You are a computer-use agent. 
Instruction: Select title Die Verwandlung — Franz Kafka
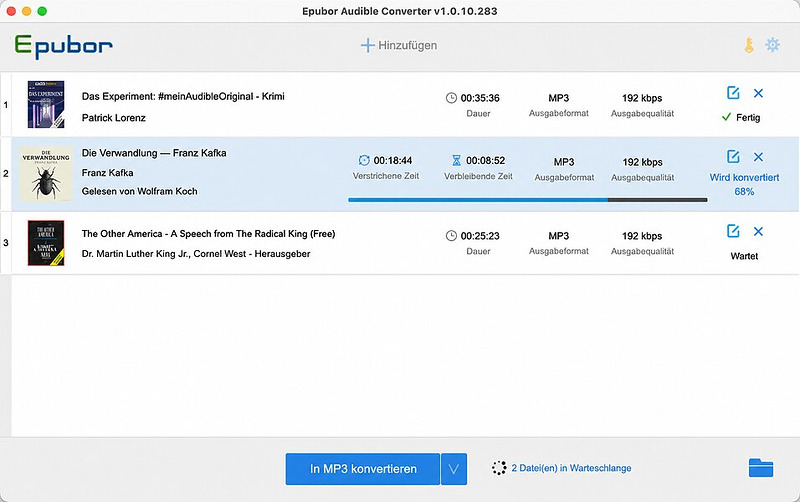click(154, 153)
